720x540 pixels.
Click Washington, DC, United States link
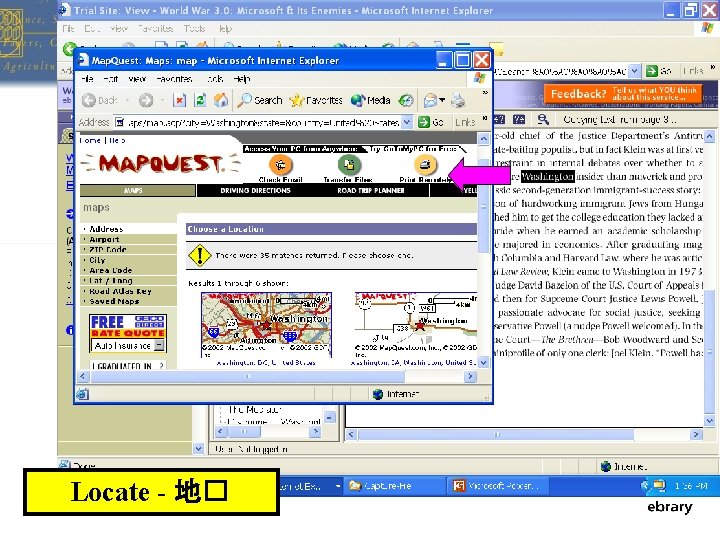click(x=265, y=362)
